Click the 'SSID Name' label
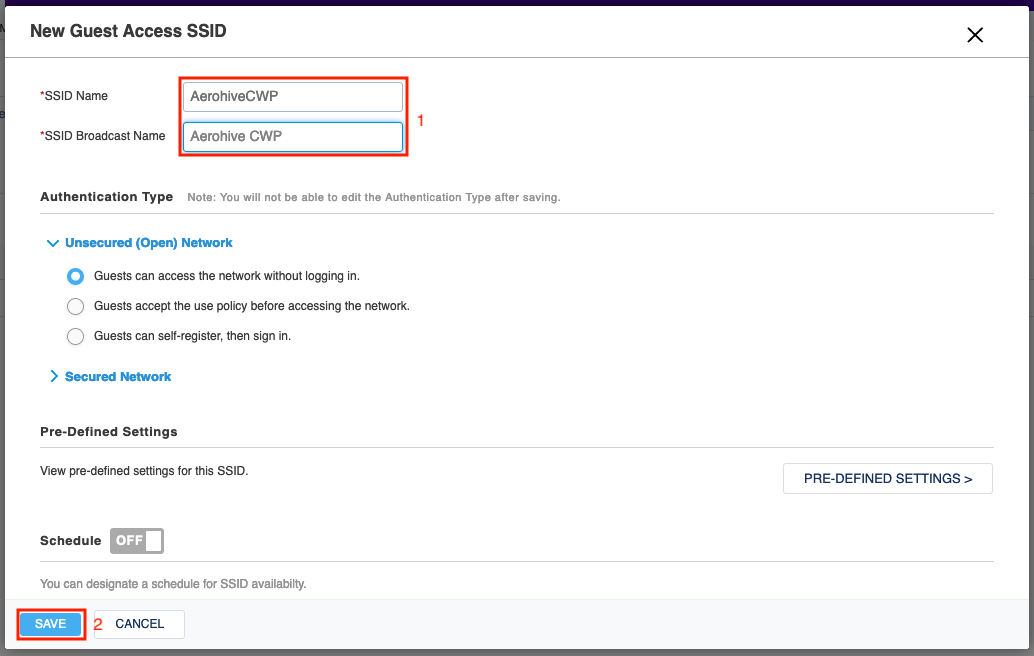Image resolution: width=1034 pixels, height=656 pixels. (74, 96)
